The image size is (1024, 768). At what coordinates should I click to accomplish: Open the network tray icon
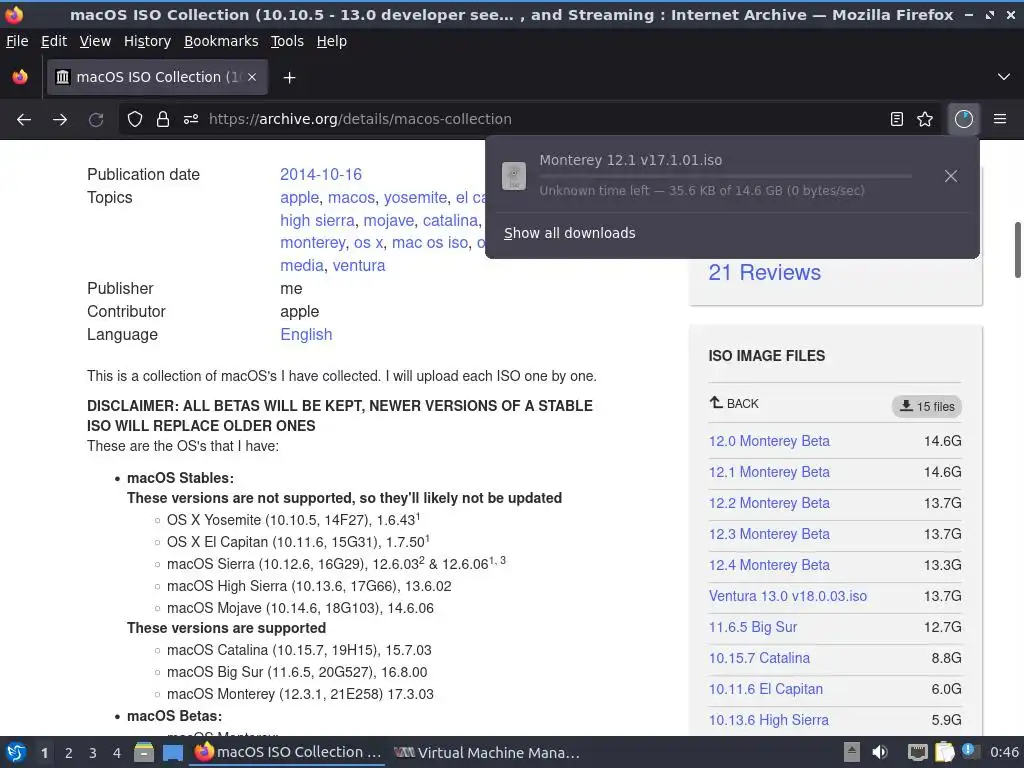point(918,752)
